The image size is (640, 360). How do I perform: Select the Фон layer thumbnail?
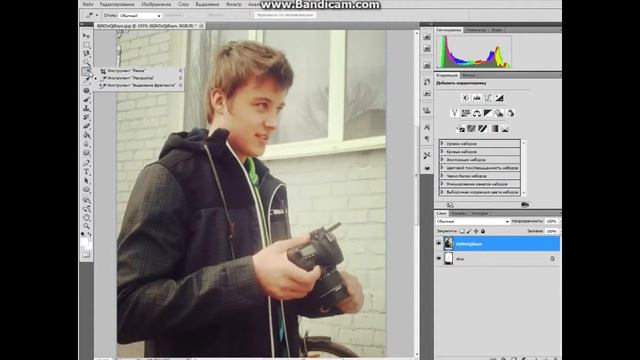click(x=449, y=258)
